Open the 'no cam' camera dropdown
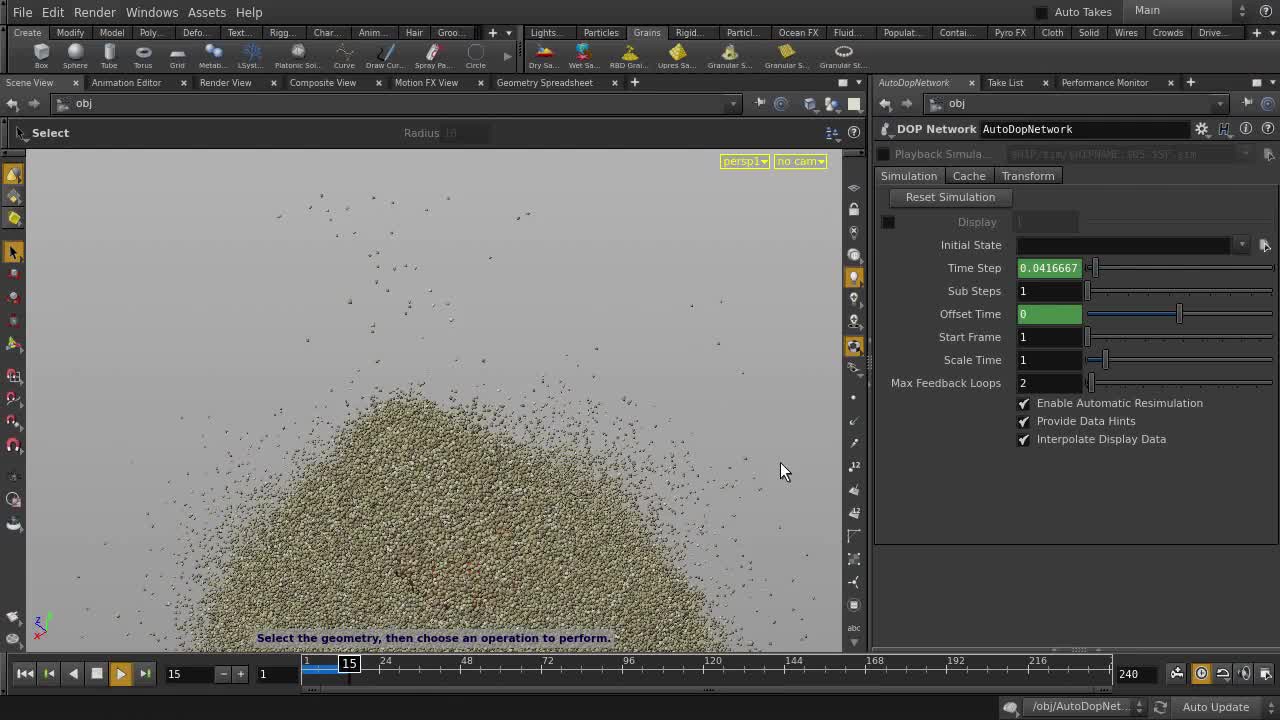The image size is (1280, 720). point(799,161)
